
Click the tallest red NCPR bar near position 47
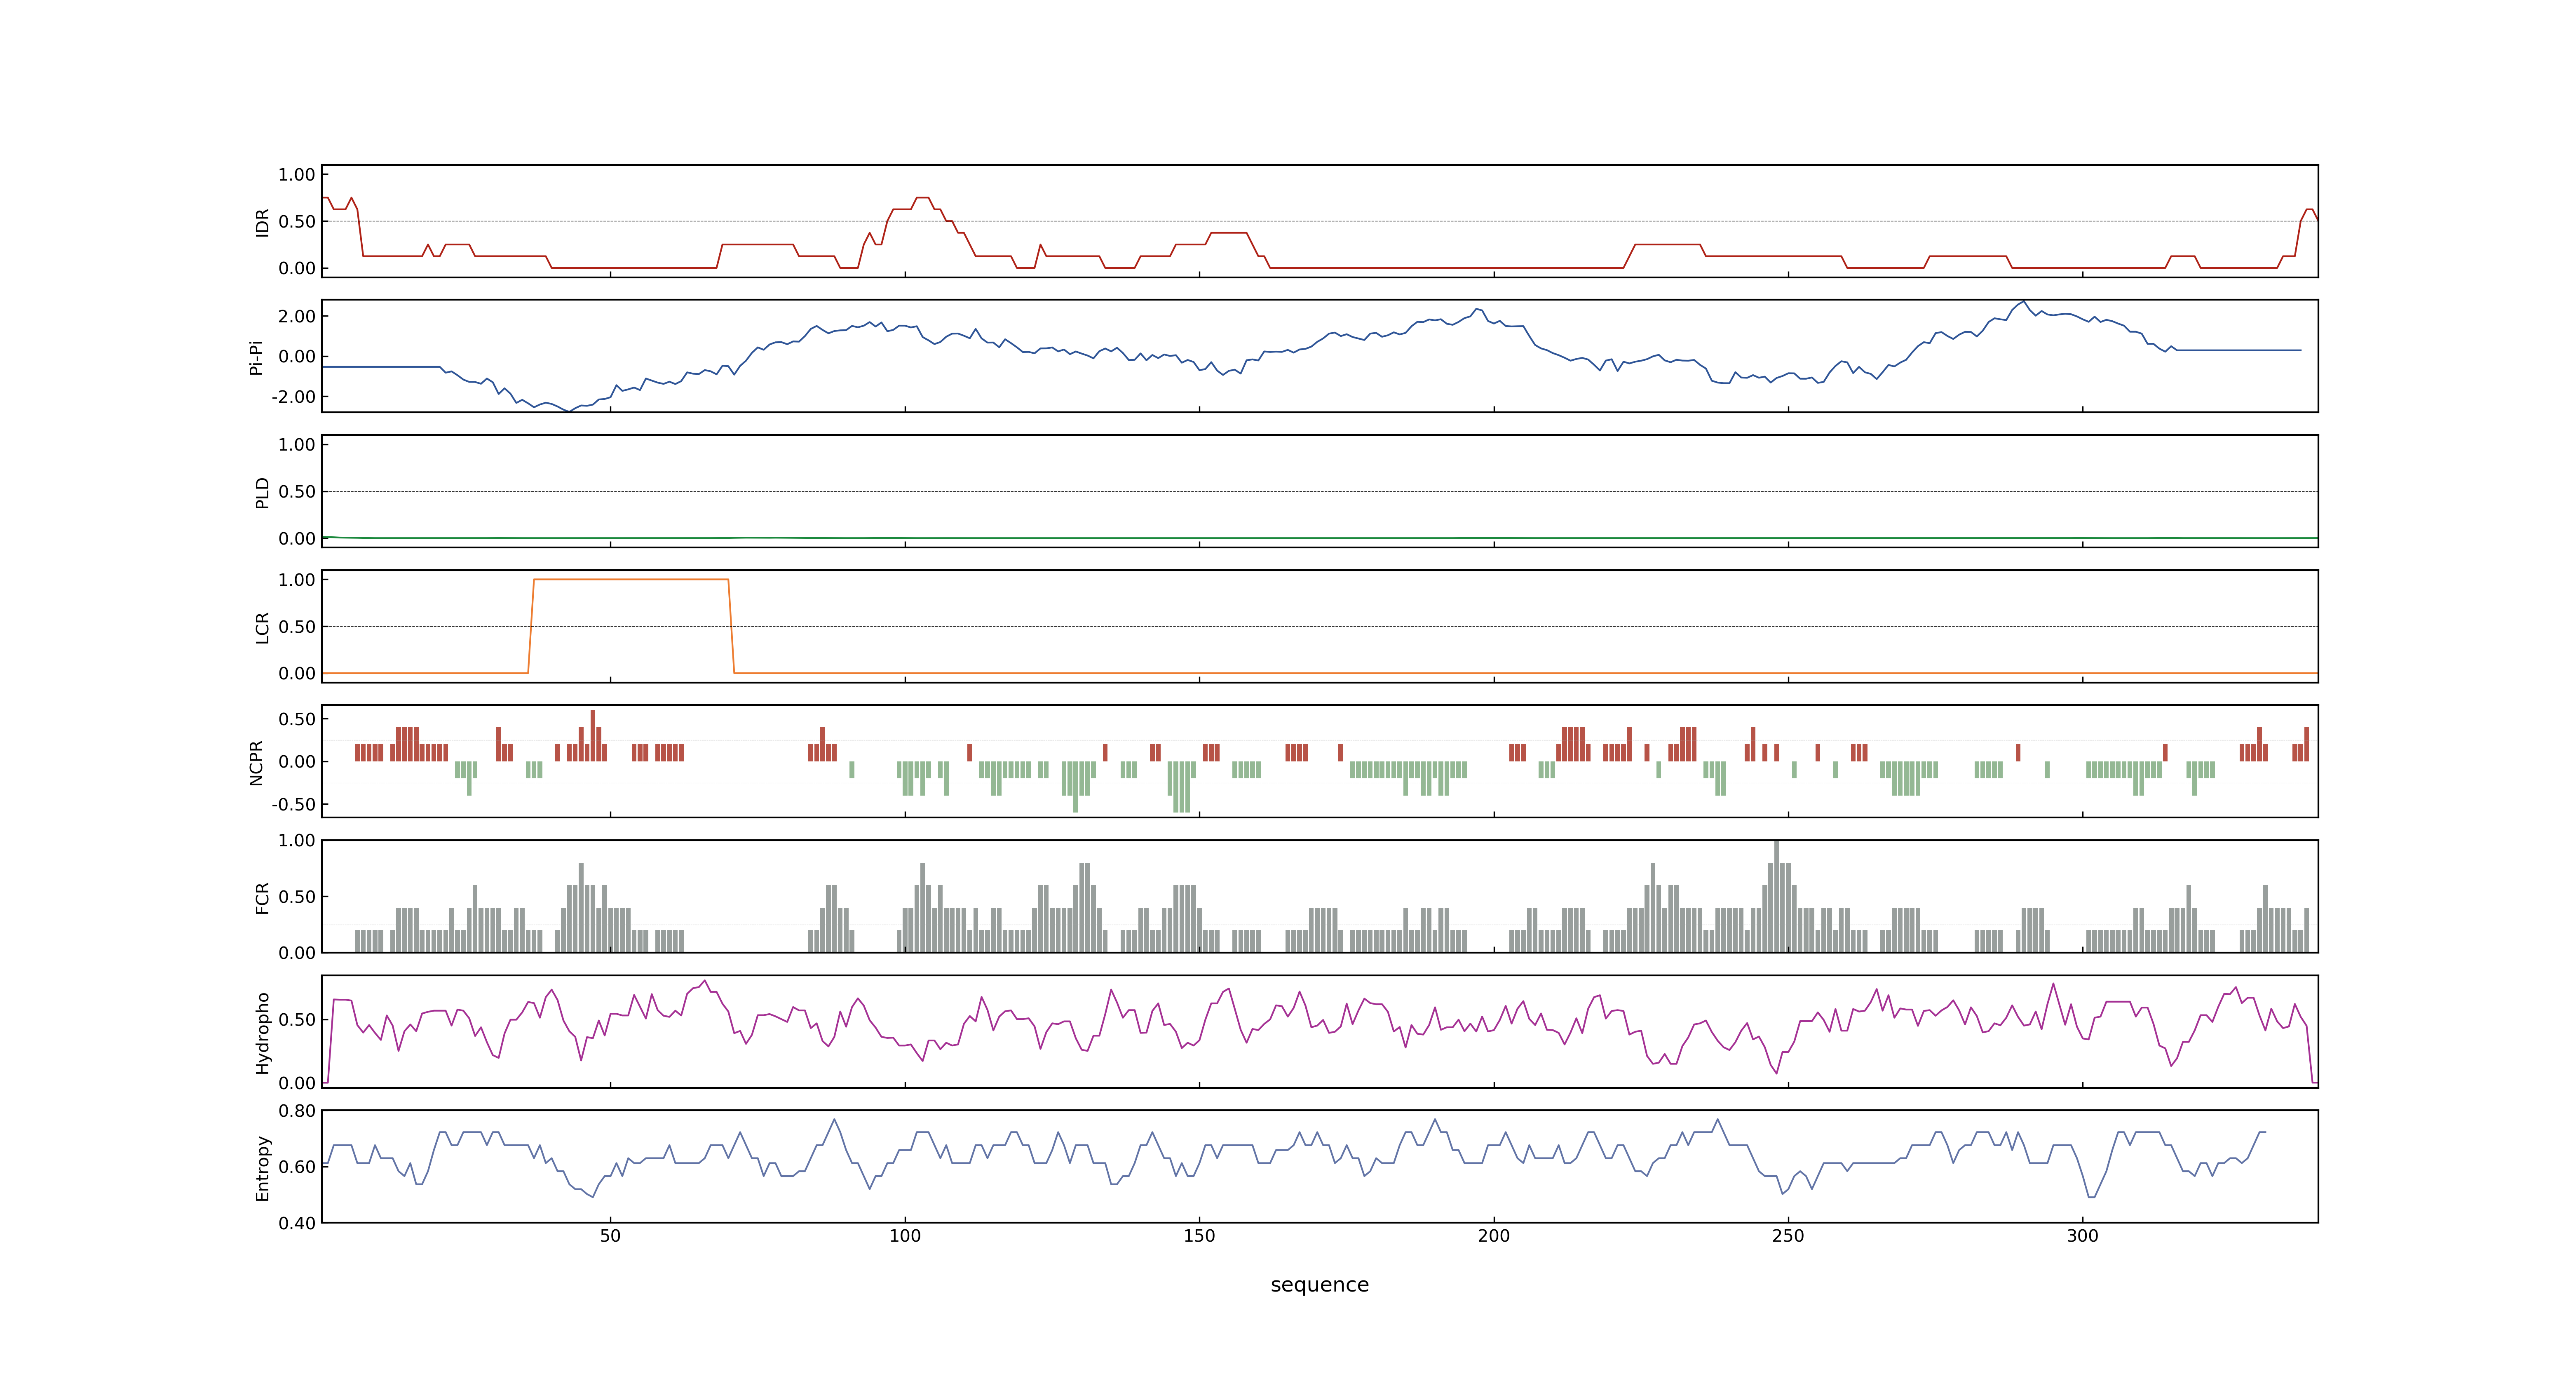593,736
